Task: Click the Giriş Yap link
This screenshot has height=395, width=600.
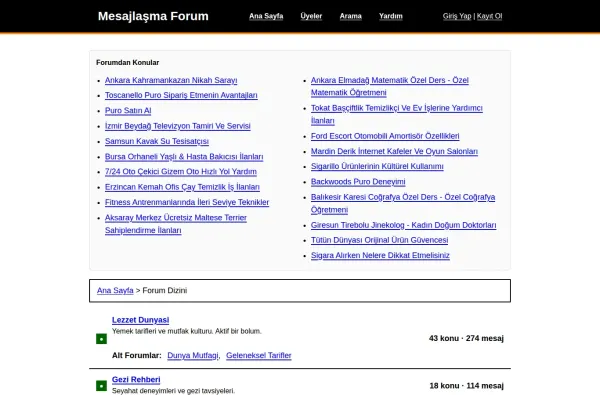Action: tap(457, 16)
